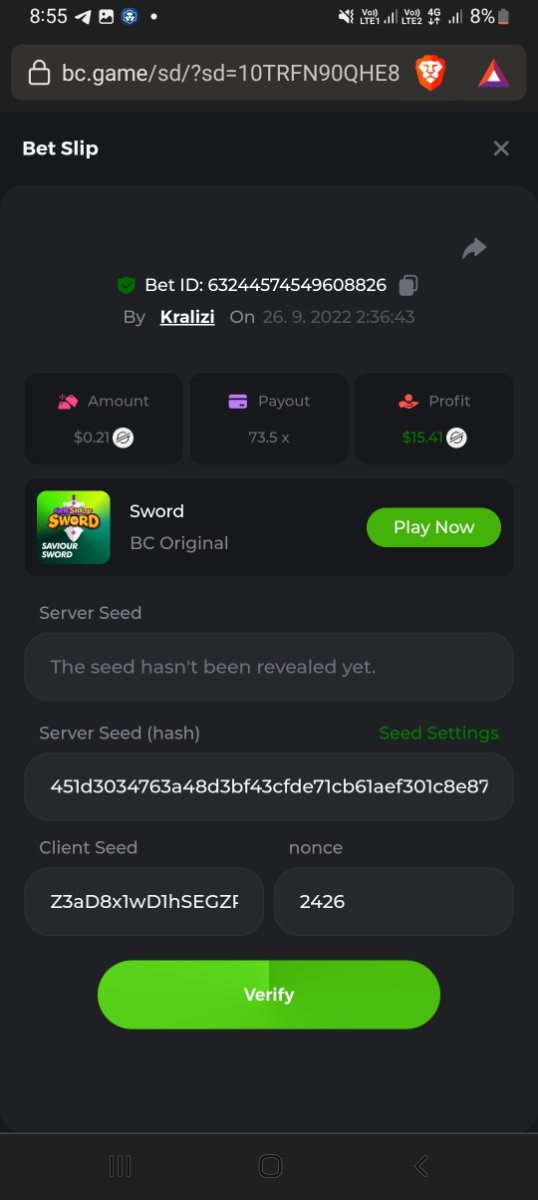
Task: Tap the Brave Rewards triangle icon
Action: (x=494, y=73)
